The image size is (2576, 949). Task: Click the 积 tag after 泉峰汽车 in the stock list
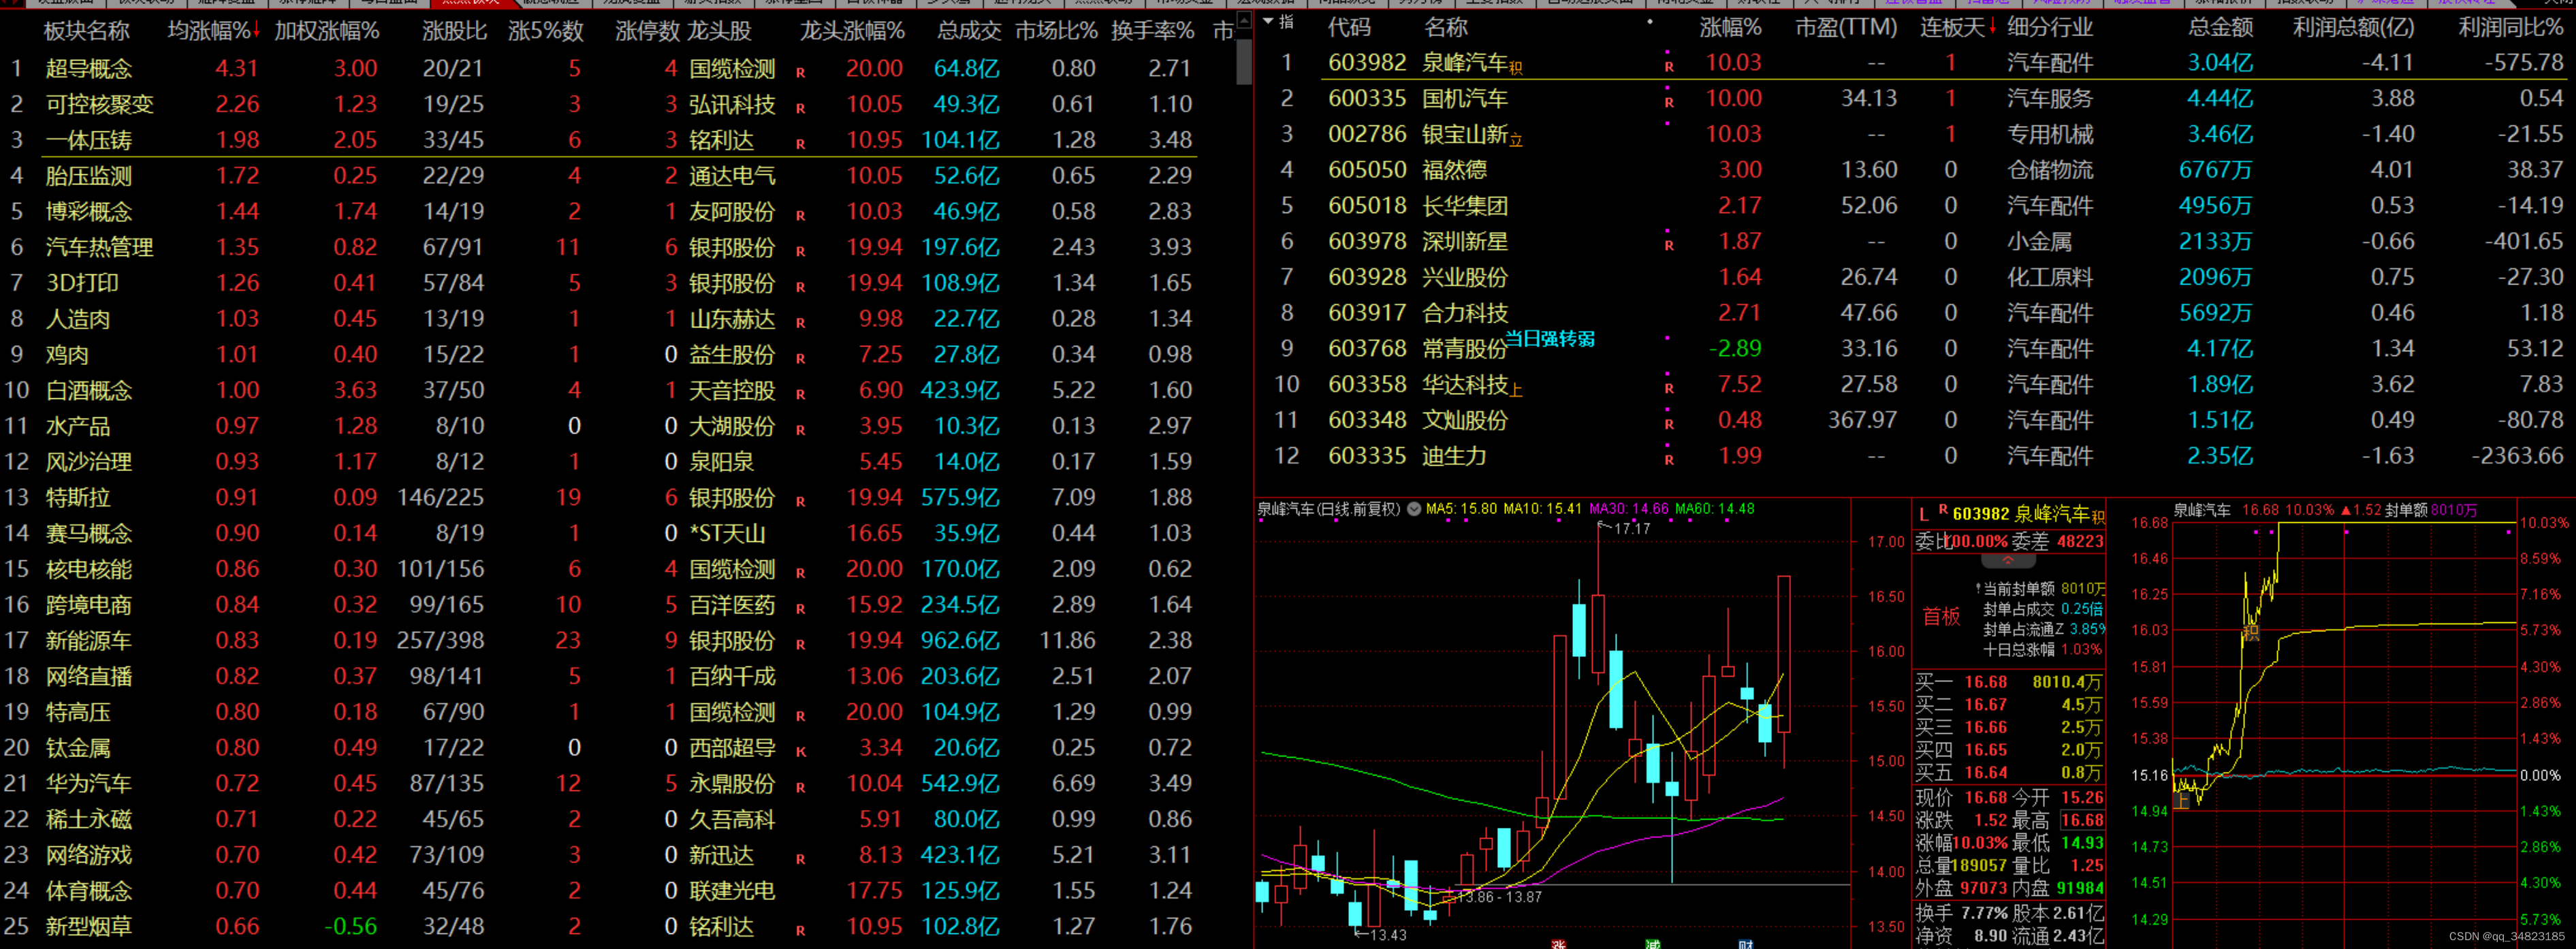(x=1516, y=68)
